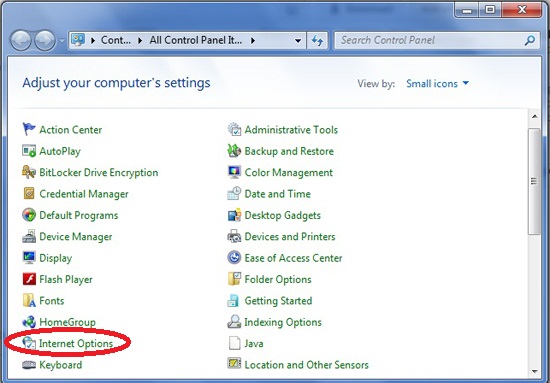Image resolution: width=550 pixels, height=383 pixels.
Task: Click the Devices and Printers icon
Action: [x=234, y=236]
